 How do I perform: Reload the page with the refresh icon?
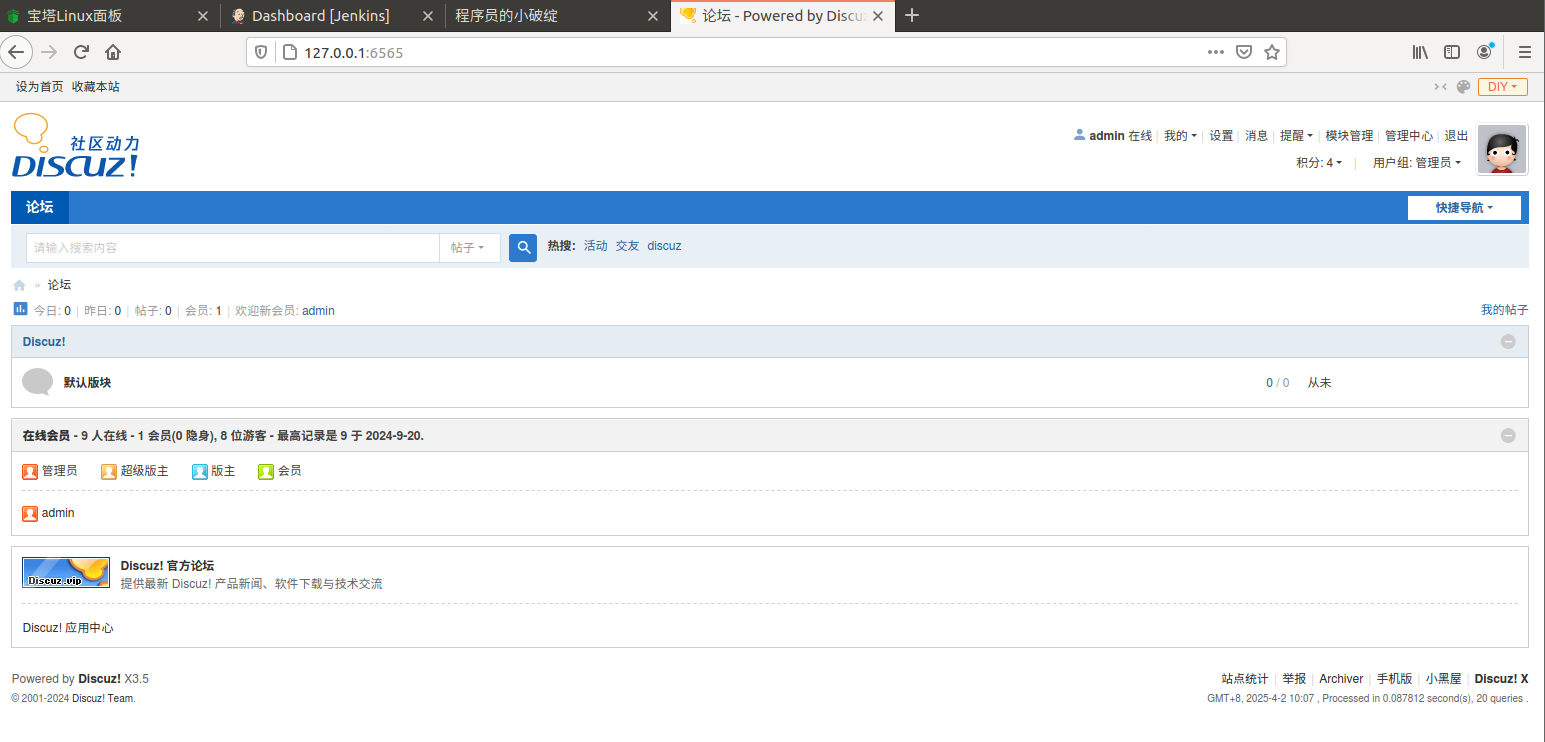point(81,52)
